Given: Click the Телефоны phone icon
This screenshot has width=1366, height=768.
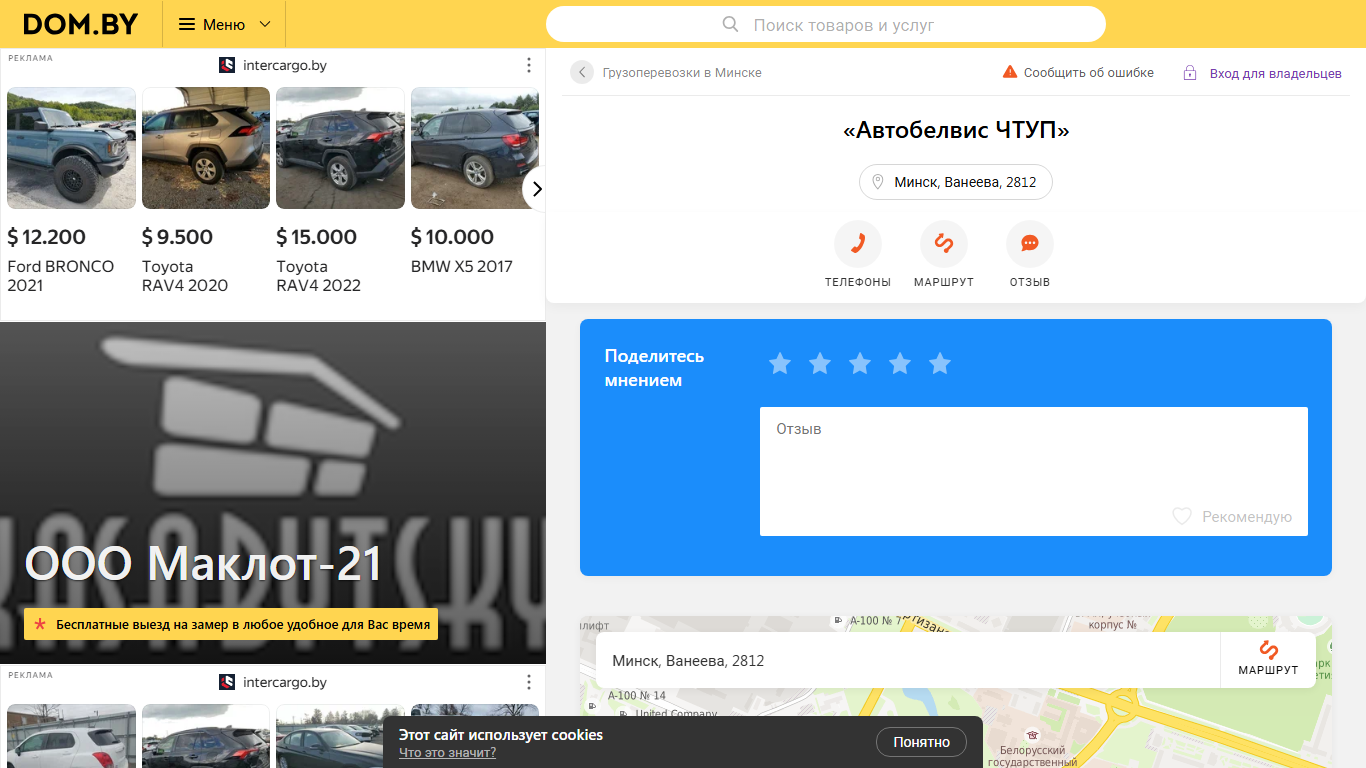Looking at the screenshot, I should [858, 244].
